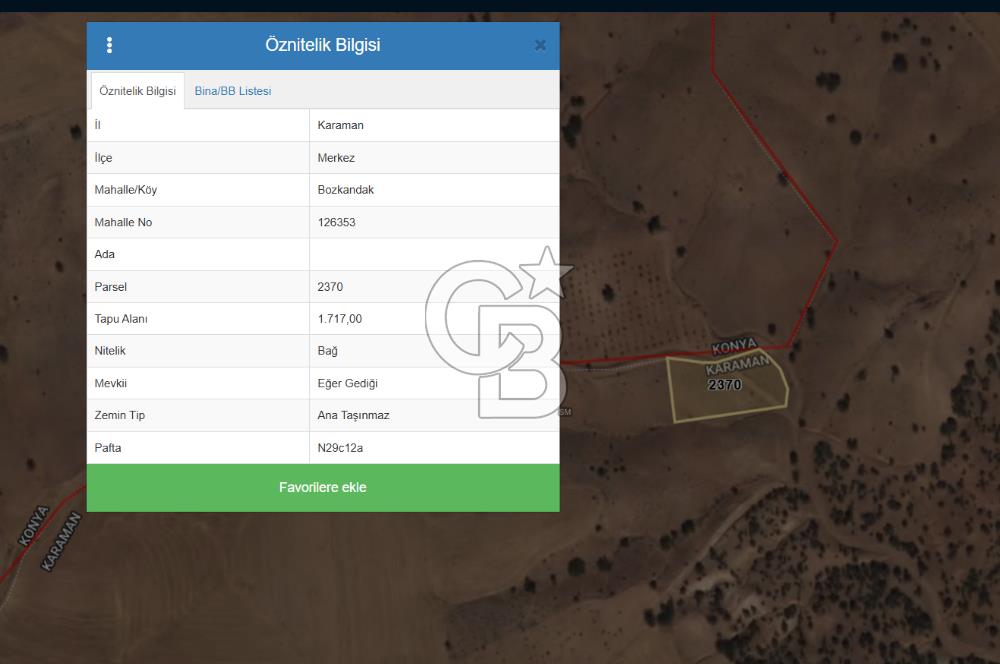Screen dimensions: 1000x664
Task: Close the Öznitelik Bilgisi dialog
Action: tap(540, 45)
